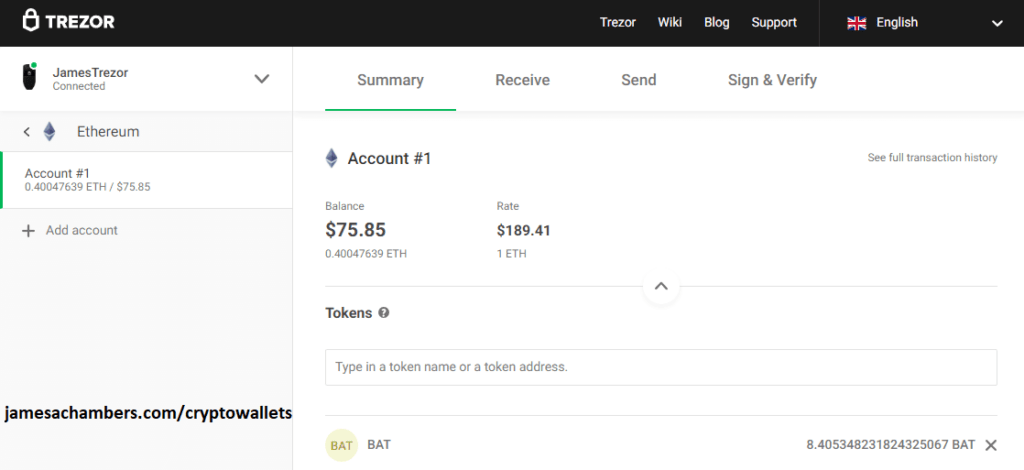Go back using arrow beside Ethereum

[26, 132]
